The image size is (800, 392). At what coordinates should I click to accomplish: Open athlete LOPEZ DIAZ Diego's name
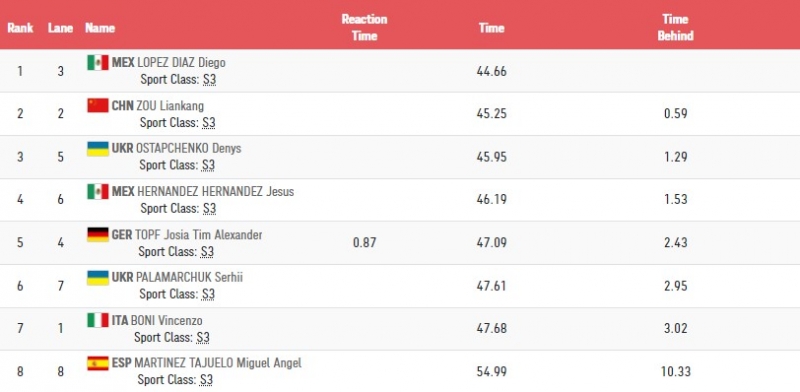[x=181, y=63]
